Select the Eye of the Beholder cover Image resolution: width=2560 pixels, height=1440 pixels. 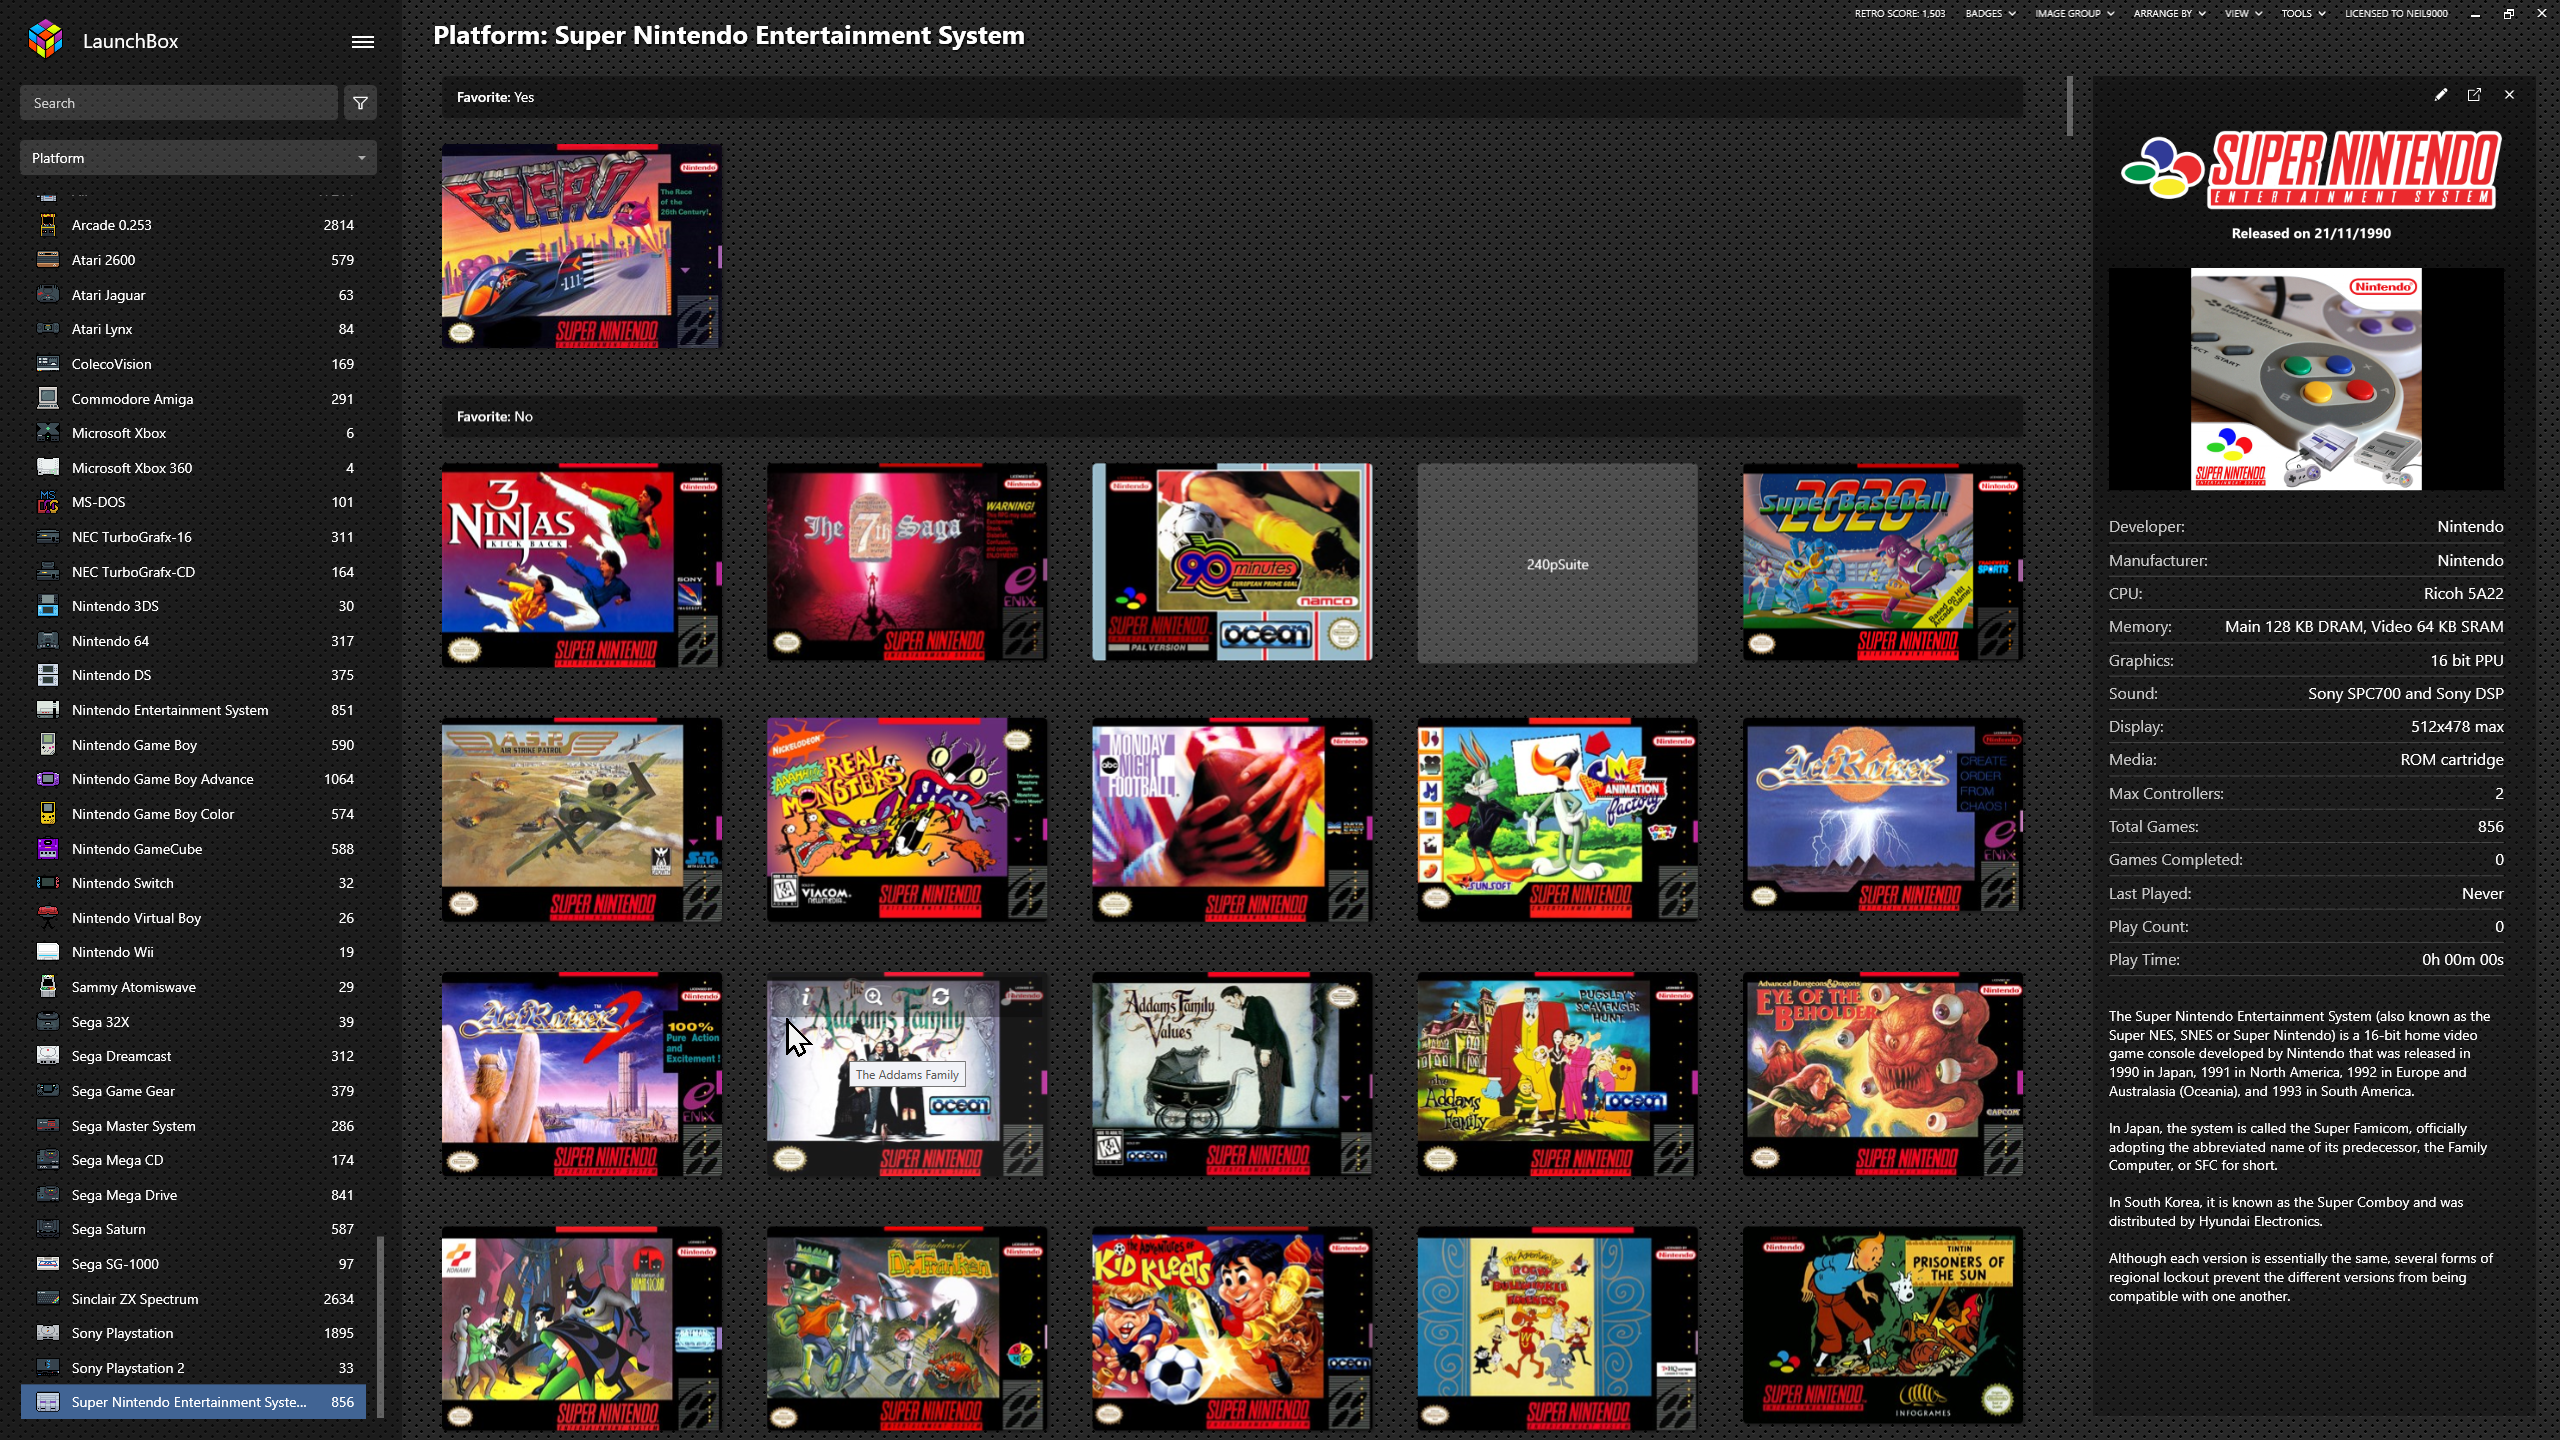click(x=1883, y=1075)
